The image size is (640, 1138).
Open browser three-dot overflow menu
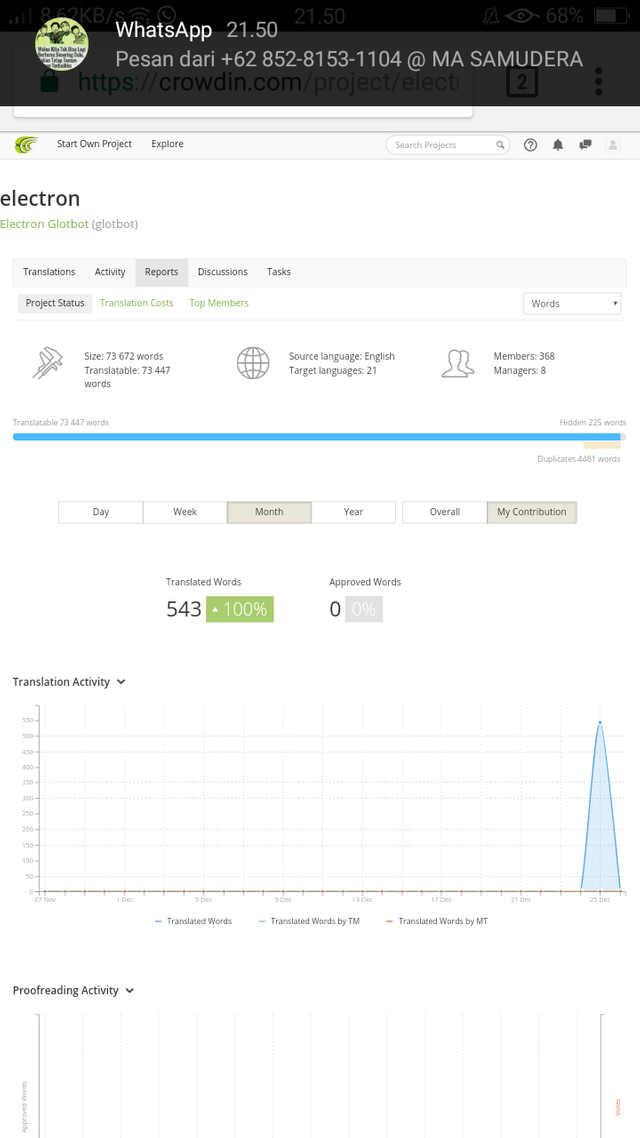point(599,82)
